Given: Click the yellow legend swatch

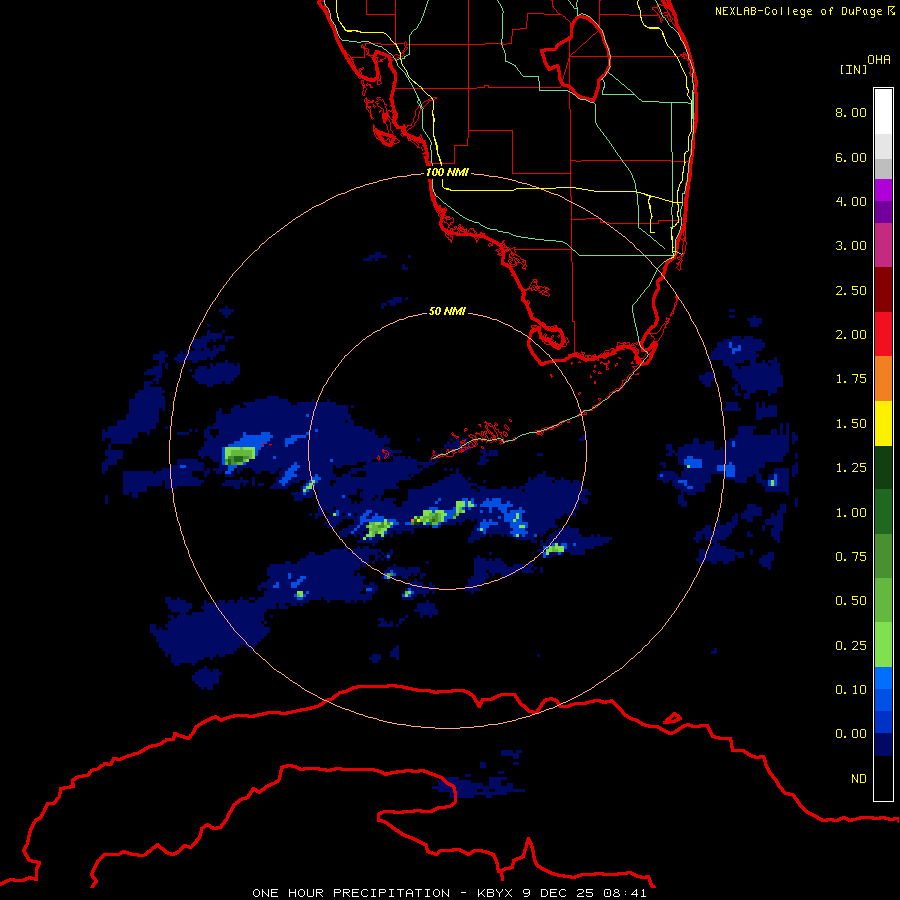Looking at the screenshot, I should 883,424.
